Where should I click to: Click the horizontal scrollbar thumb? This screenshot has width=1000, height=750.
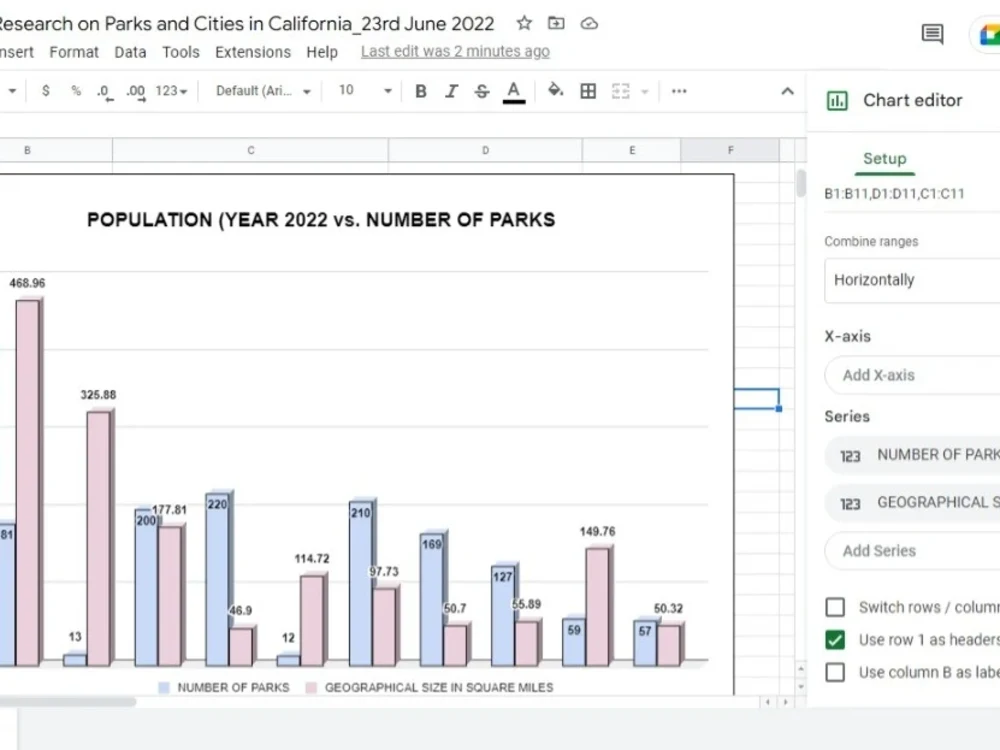pyautogui.click(x=67, y=702)
